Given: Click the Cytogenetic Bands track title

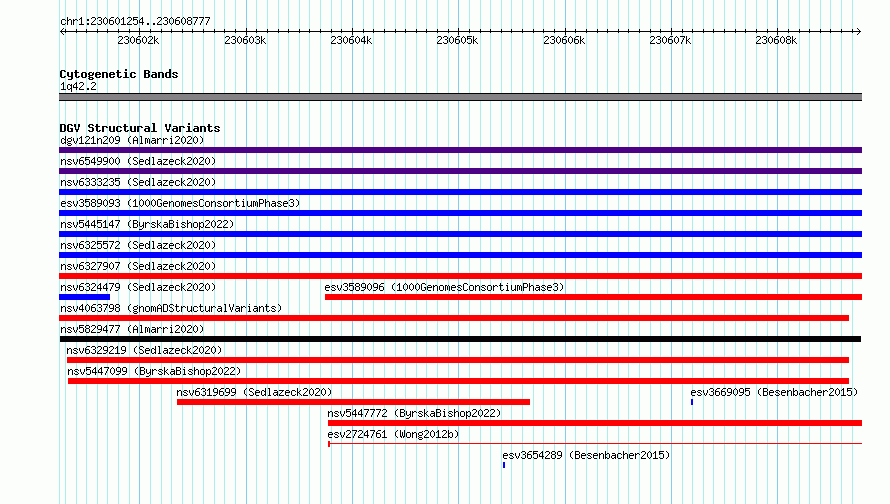Looking at the screenshot, I should [119, 74].
